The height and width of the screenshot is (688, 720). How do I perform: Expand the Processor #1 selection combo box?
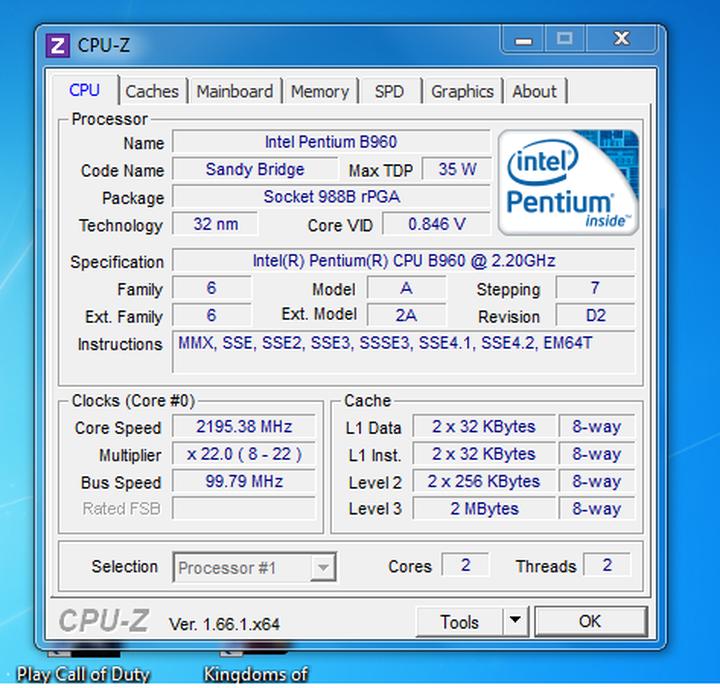pyautogui.click(x=254, y=567)
